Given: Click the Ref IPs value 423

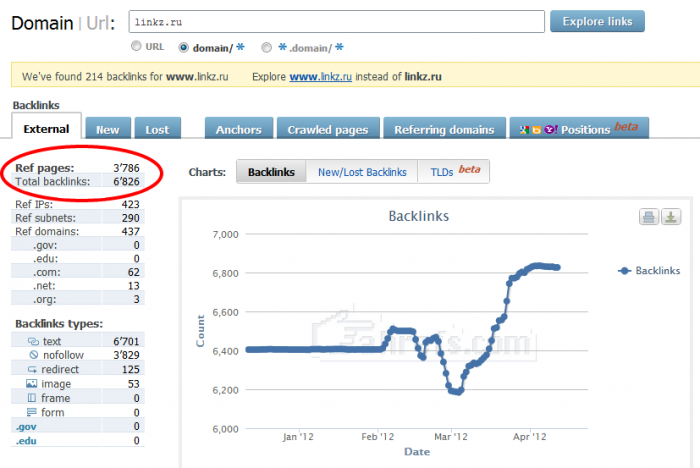Looking at the screenshot, I should tap(130, 205).
